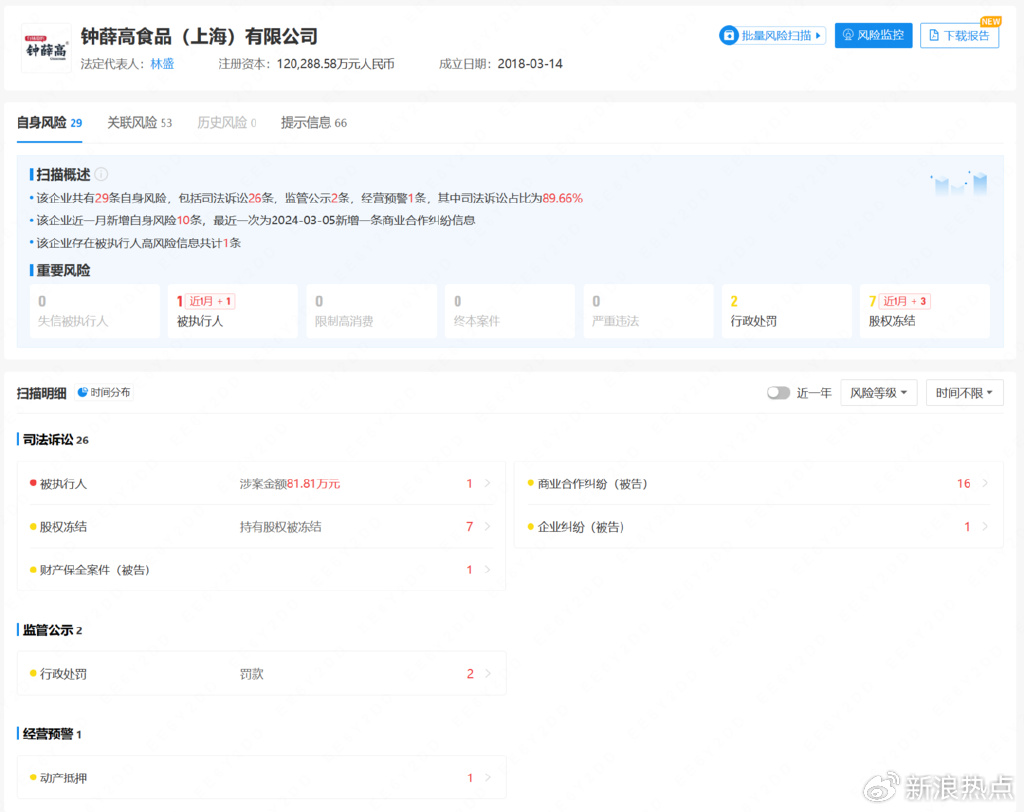Click the 近1月+1 badge on 被执行人 card

pyautogui.click(x=210, y=301)
